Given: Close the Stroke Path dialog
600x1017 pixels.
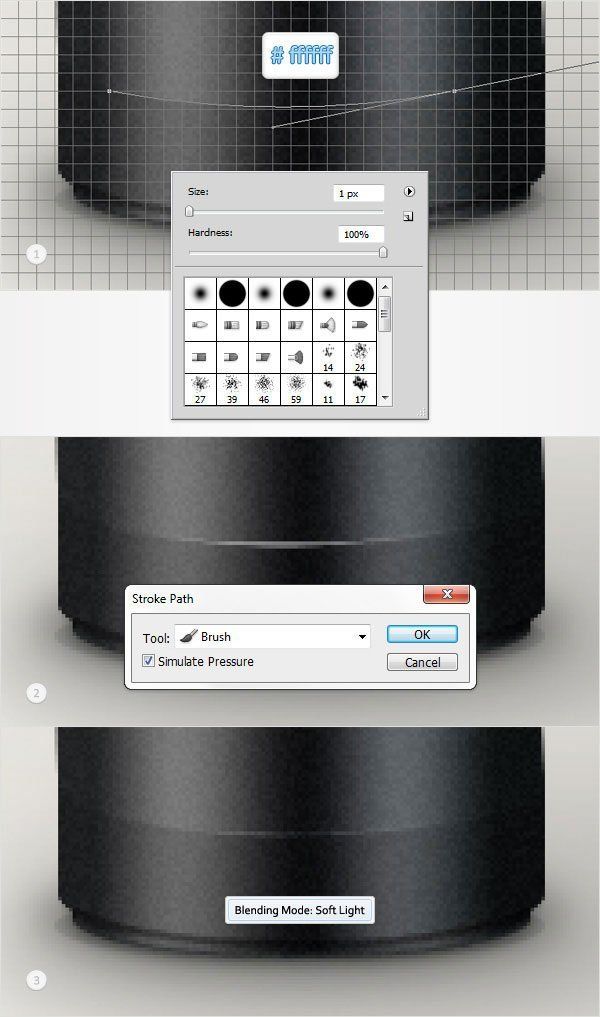Looking at the screenshot, I should (x=446, y=594).
